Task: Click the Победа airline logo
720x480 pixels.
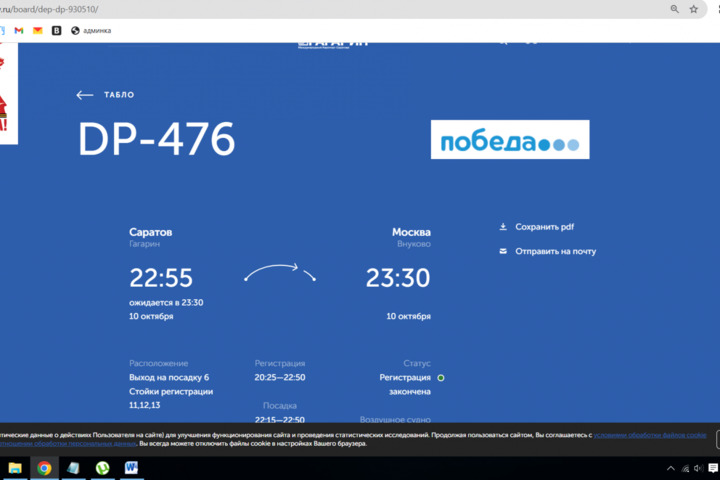Action: [510, 140]
